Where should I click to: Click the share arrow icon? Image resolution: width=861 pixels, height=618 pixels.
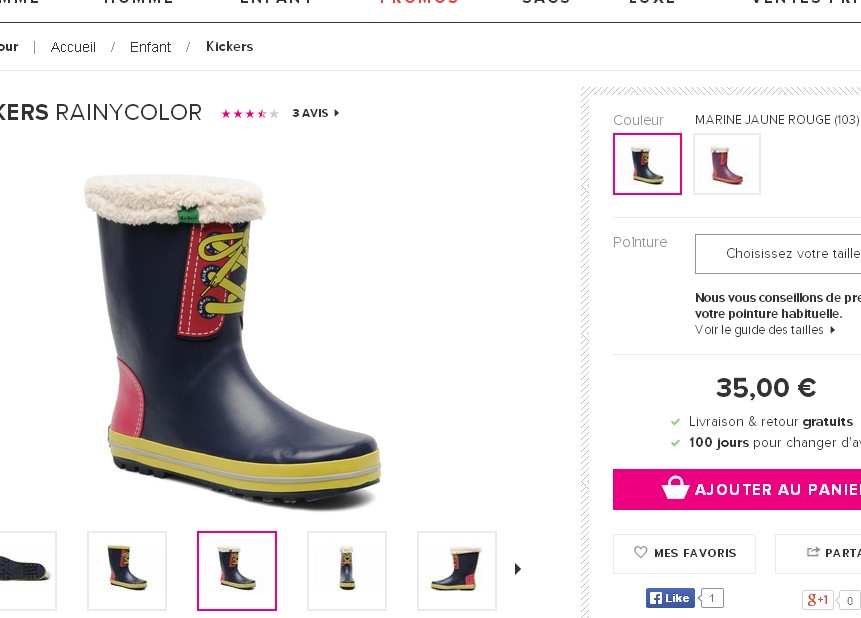[813, 552]
